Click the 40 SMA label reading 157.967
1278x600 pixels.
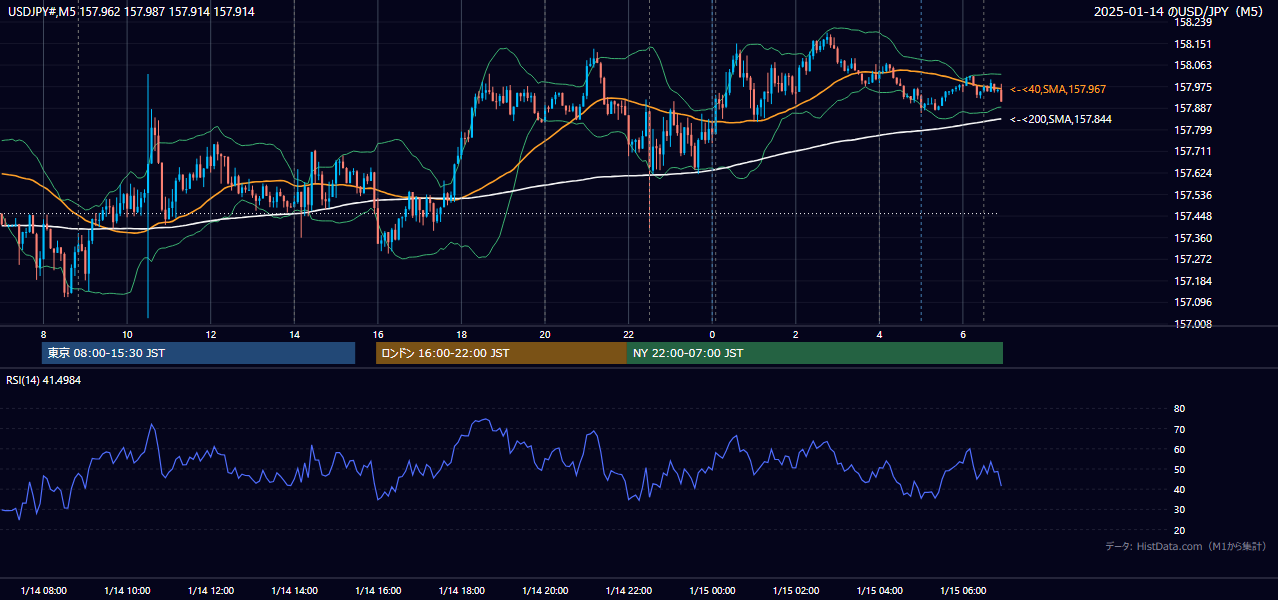pos(1058,90)
